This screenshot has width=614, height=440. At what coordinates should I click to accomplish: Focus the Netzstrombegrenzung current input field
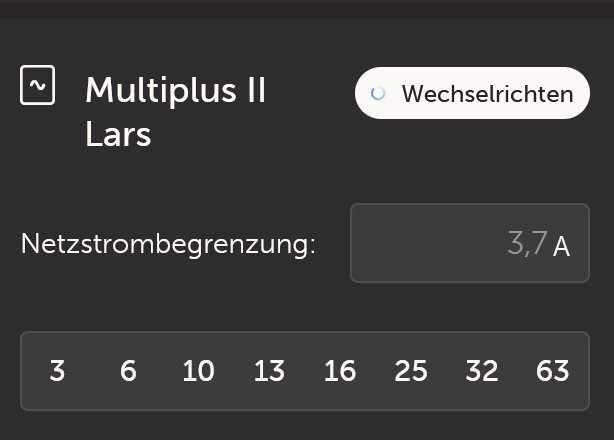[469, 243]
